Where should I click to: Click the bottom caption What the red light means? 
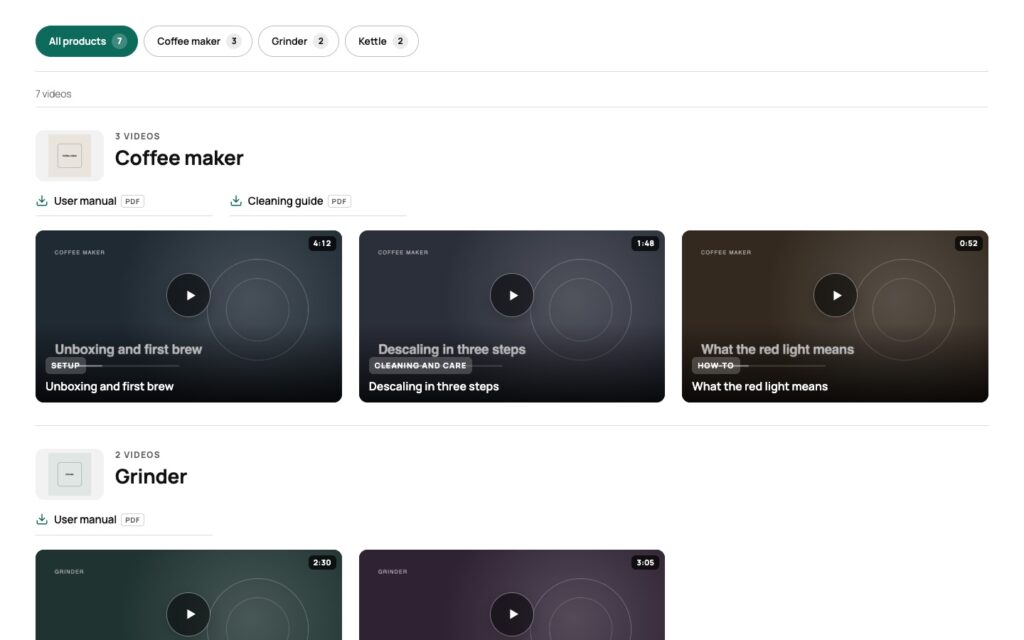[x=760, y=387]
